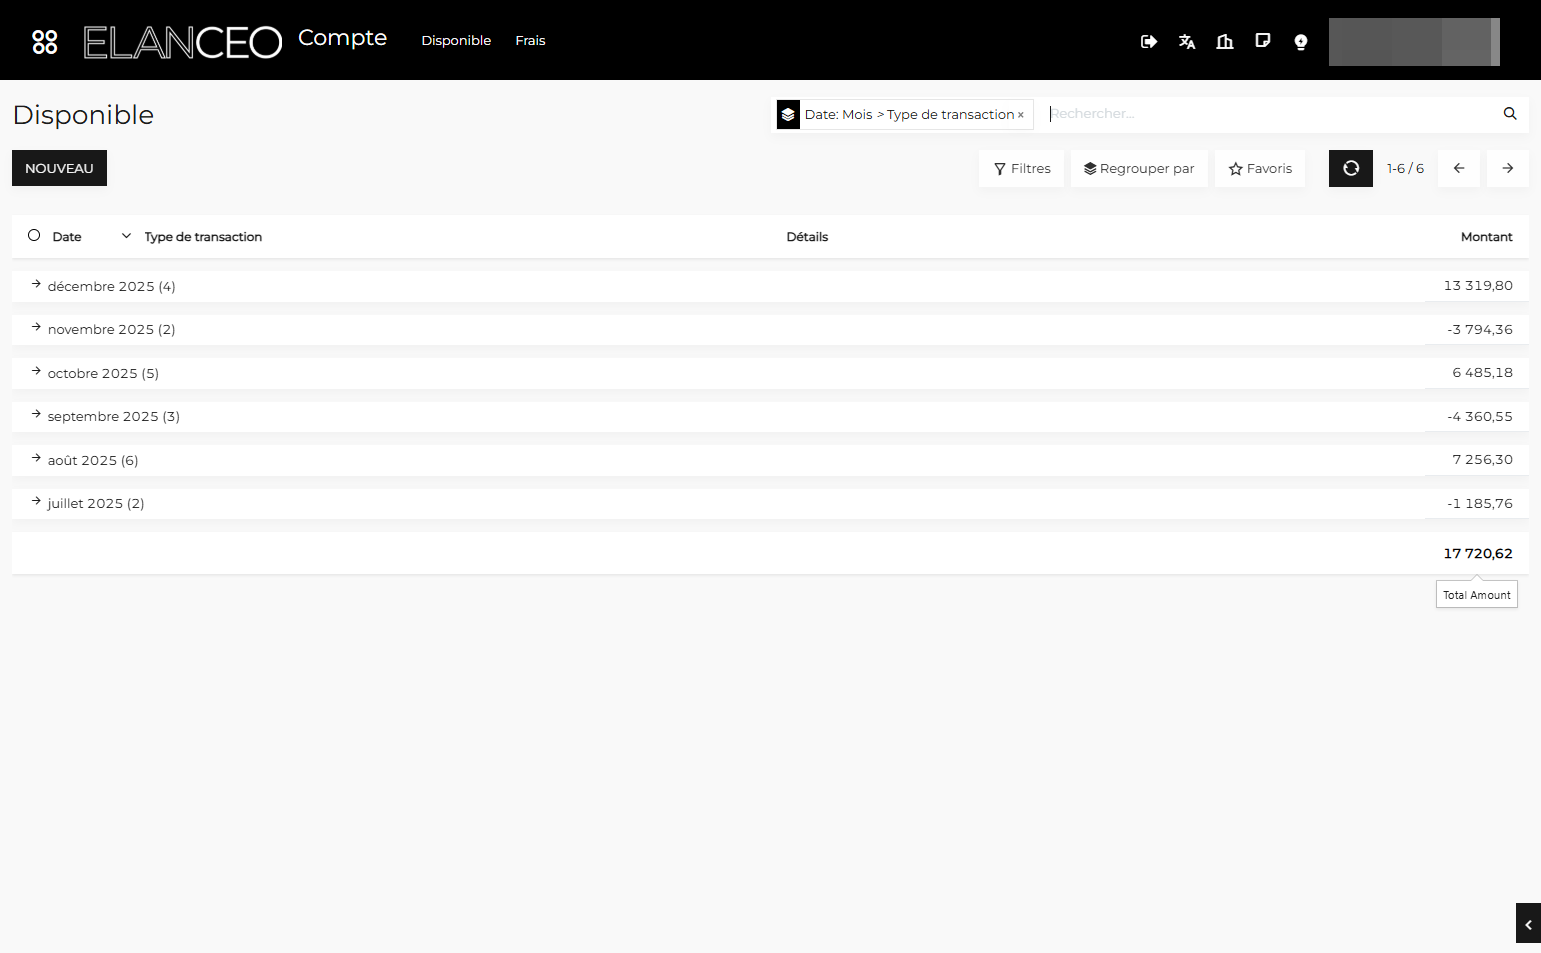Go to previous page arrow
The height and width of the screenshot is (953, 1541).
(1459, 168)
